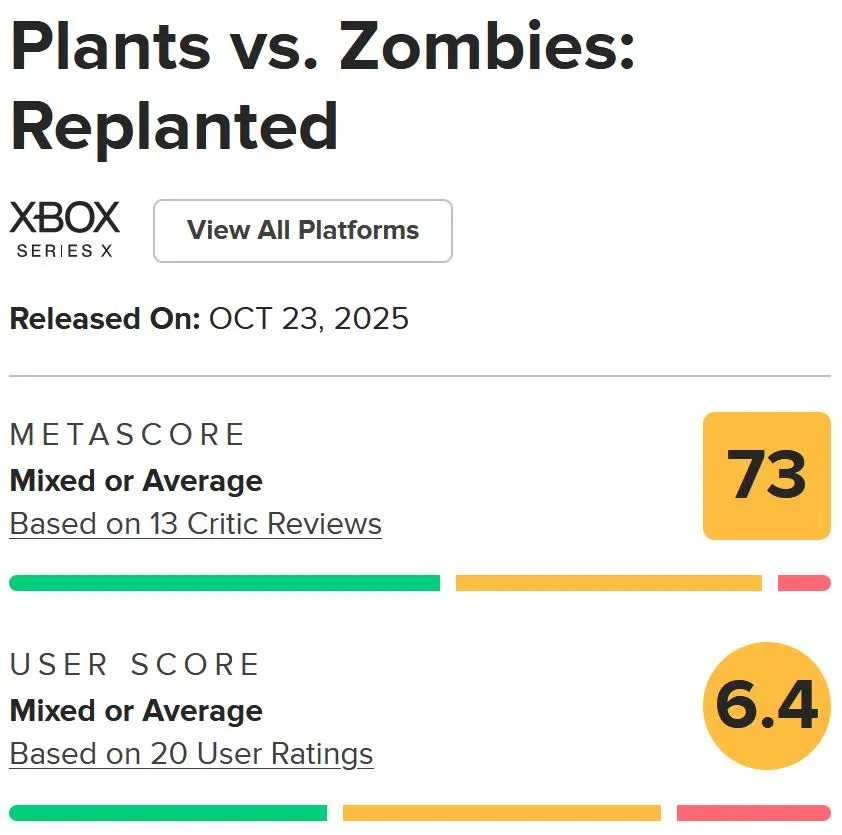This screenshot has height=835, width=842.
Task: Open the View All Platforms button
Action: [x=302, y=231]
